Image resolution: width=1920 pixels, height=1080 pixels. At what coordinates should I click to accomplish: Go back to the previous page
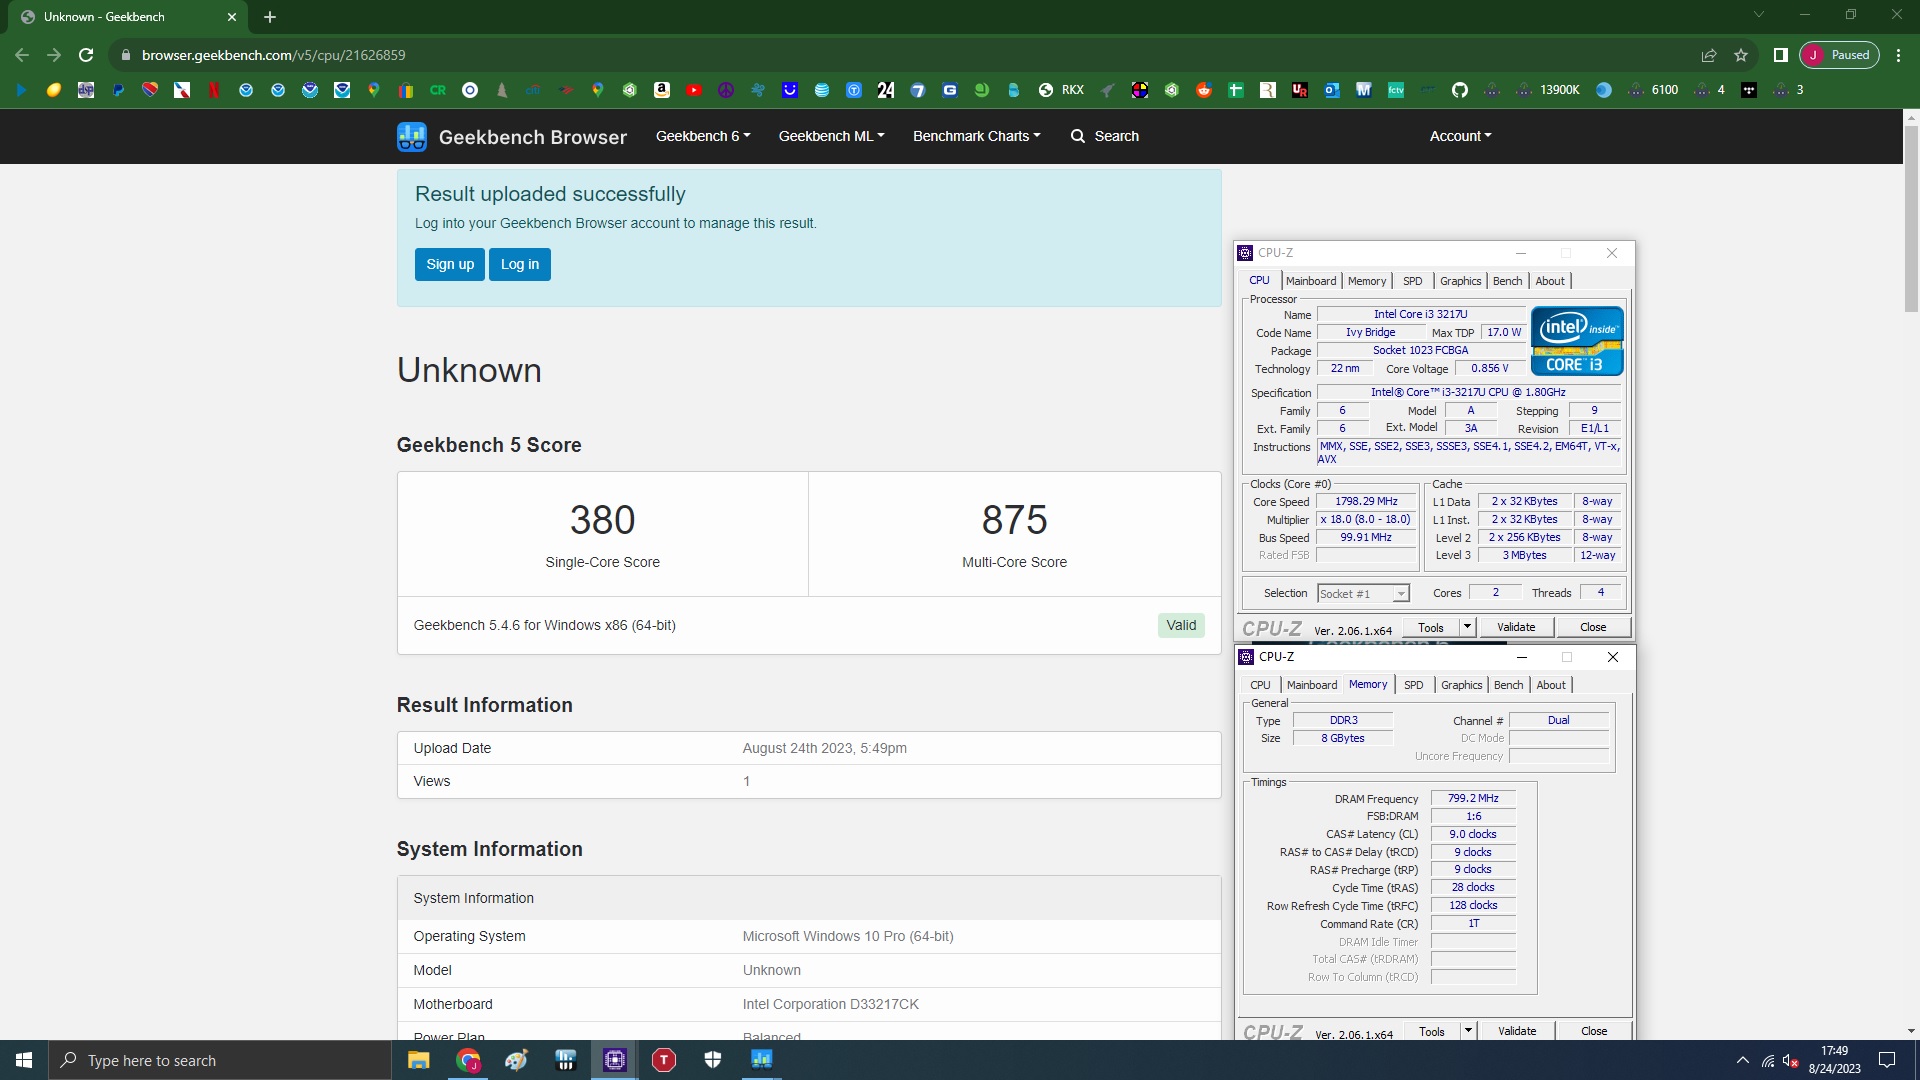click(22, 55)
